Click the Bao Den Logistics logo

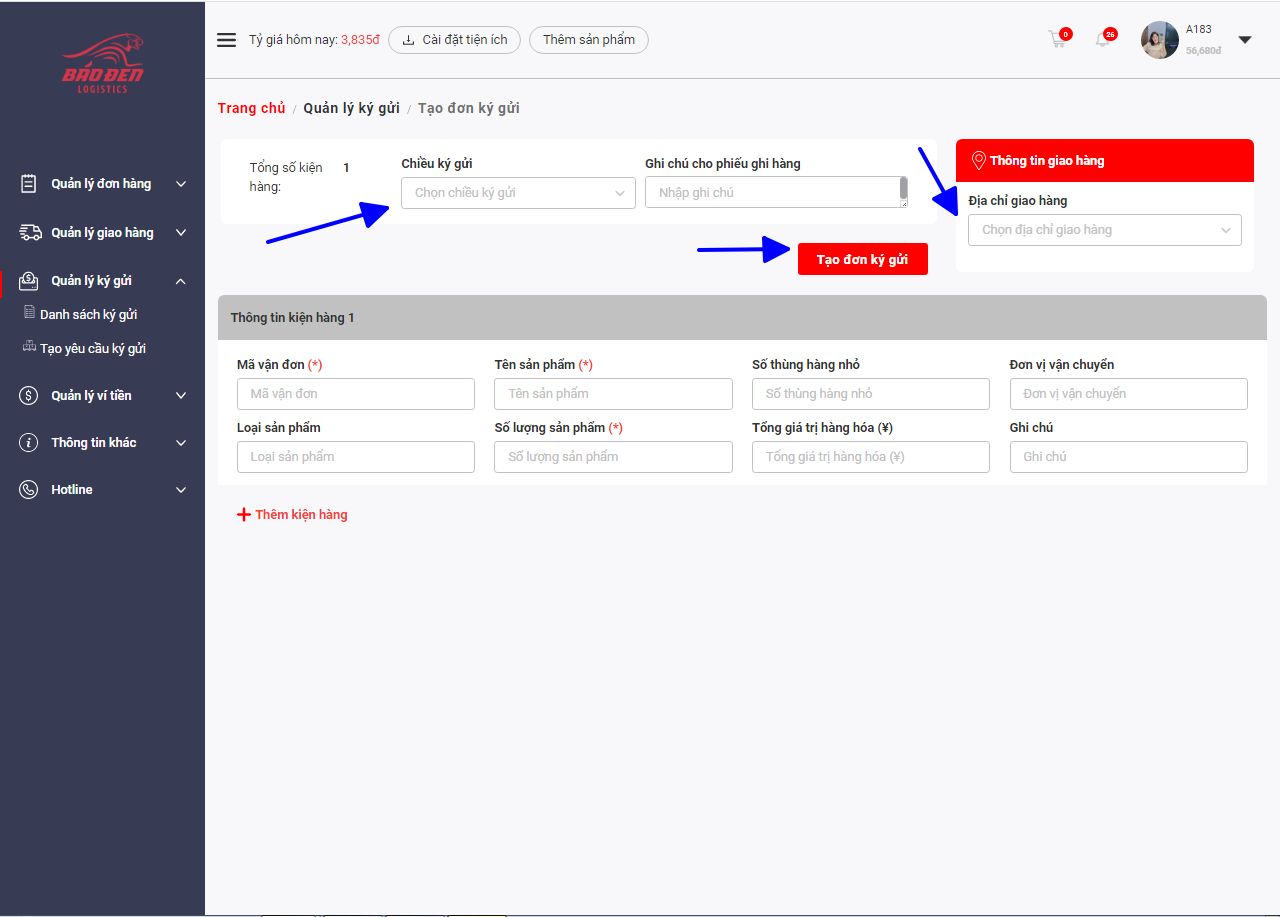click(x=102, y=65)
